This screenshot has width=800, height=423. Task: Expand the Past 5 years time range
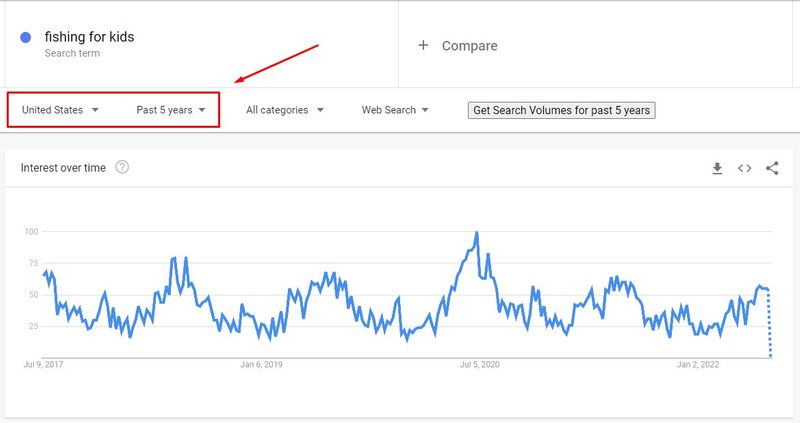170,110
